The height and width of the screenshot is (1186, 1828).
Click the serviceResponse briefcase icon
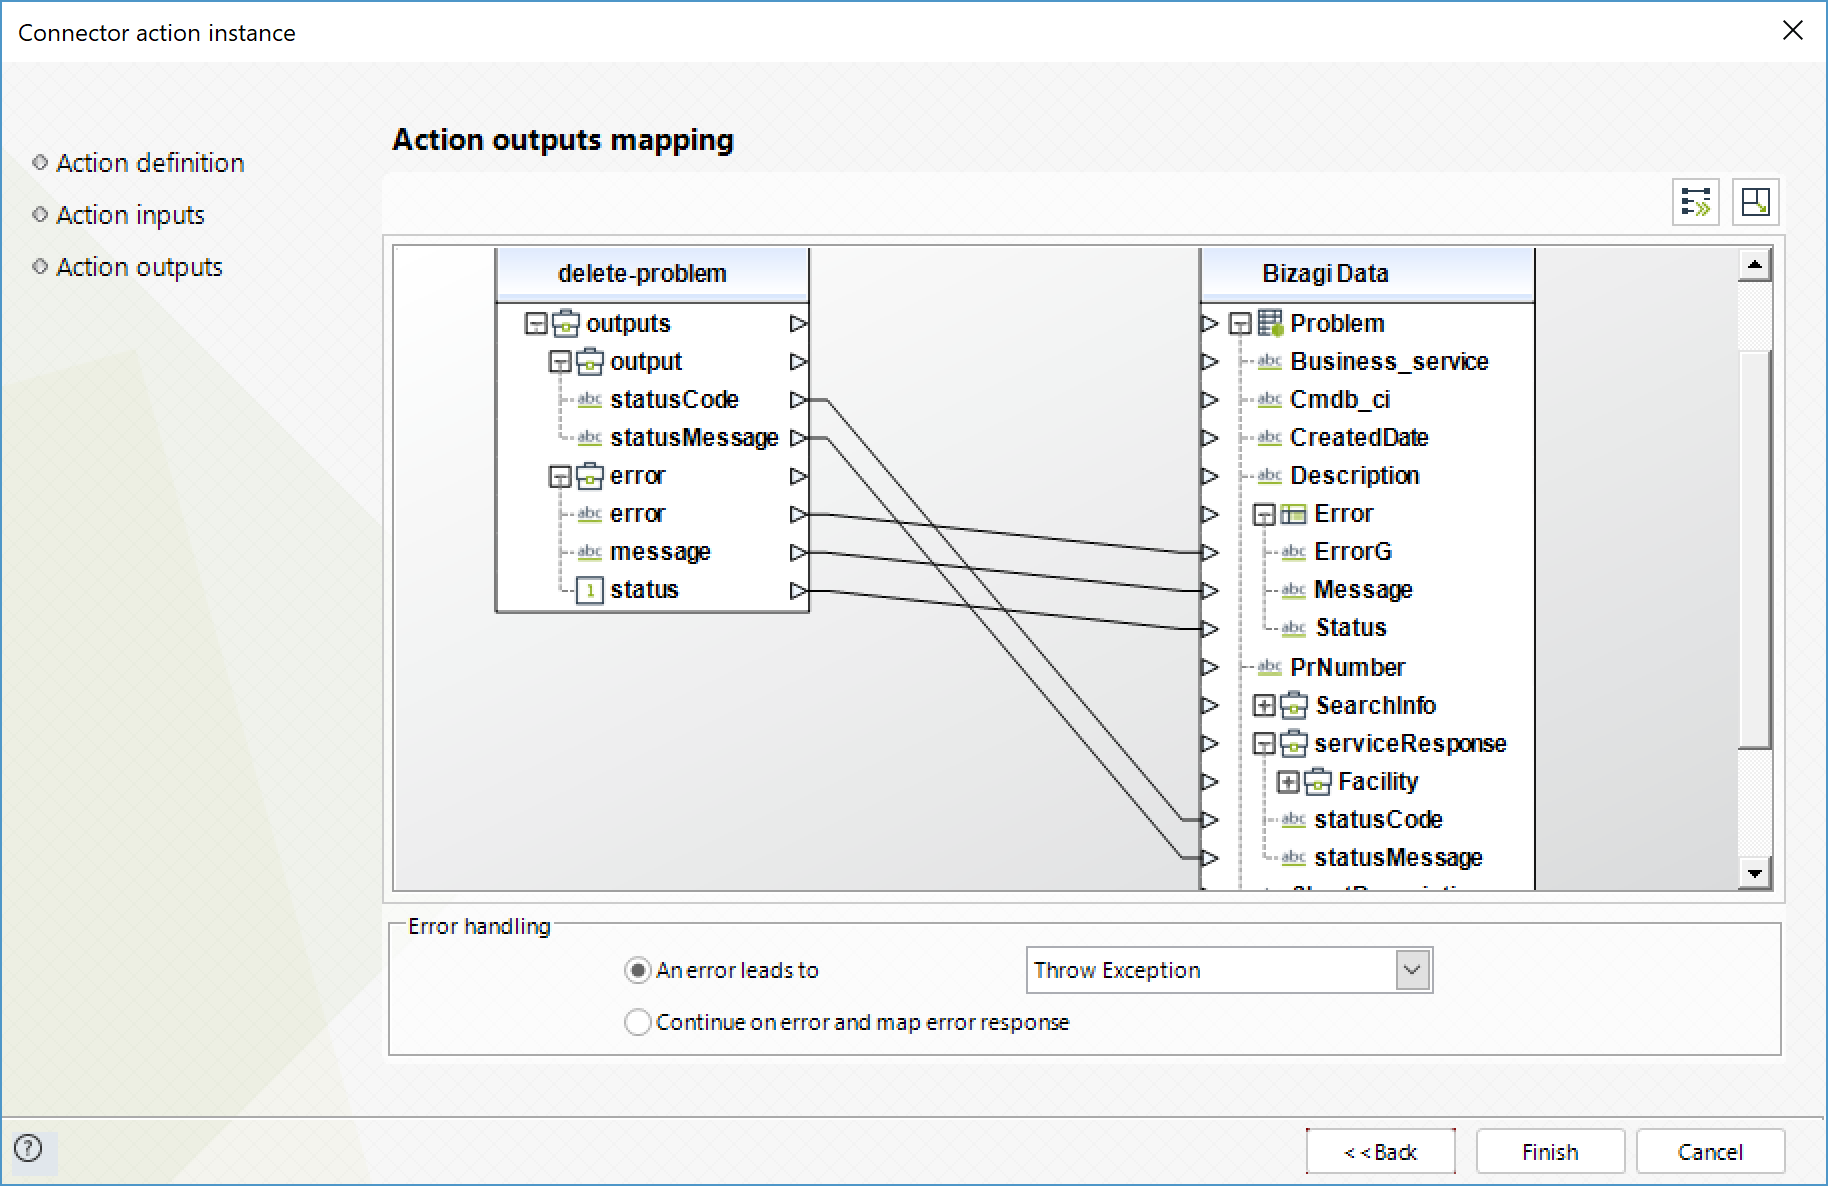(1294, 743)
